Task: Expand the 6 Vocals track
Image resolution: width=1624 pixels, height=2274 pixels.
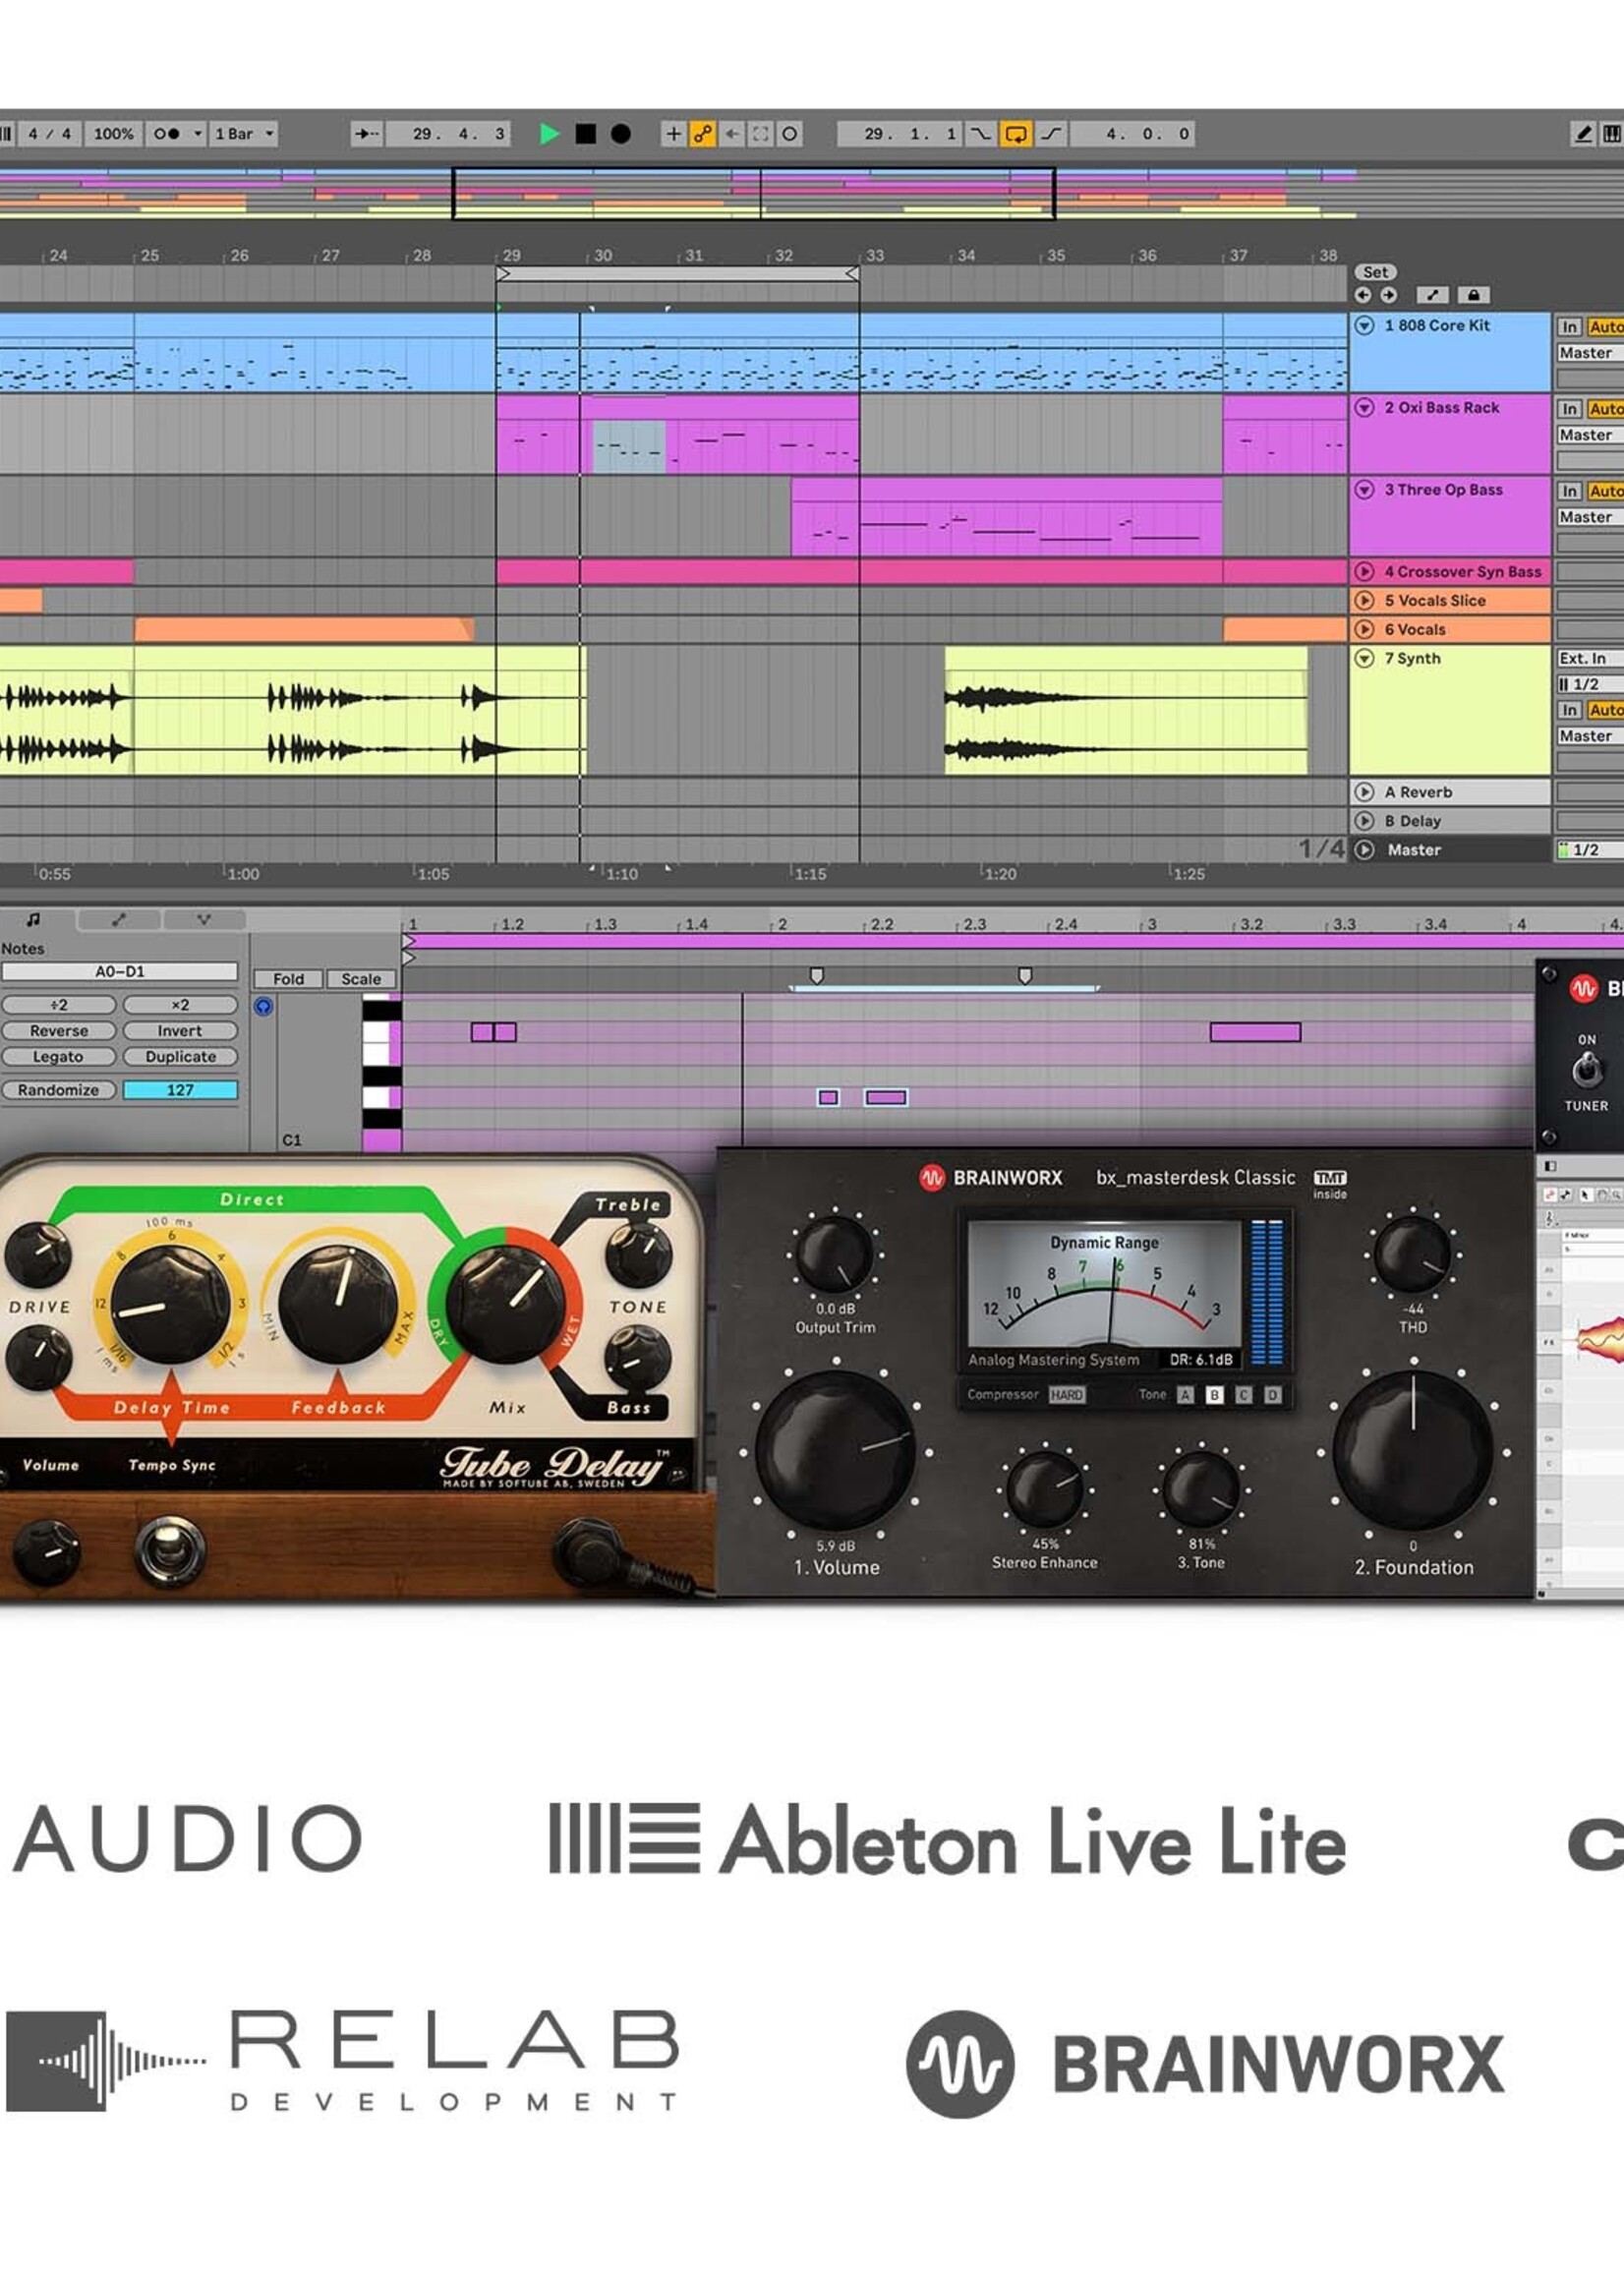Action: click(1364, 629)
